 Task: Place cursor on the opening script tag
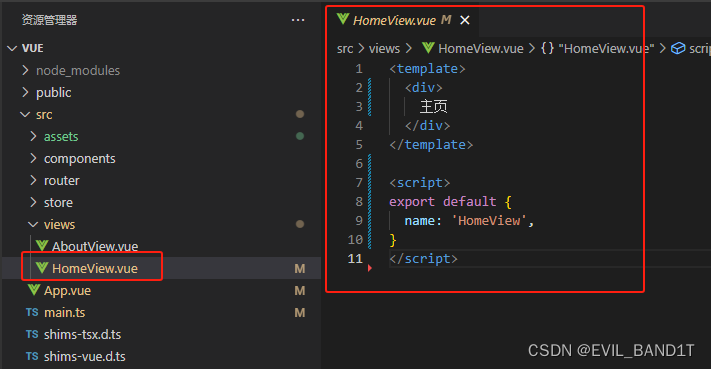[419, 183]
